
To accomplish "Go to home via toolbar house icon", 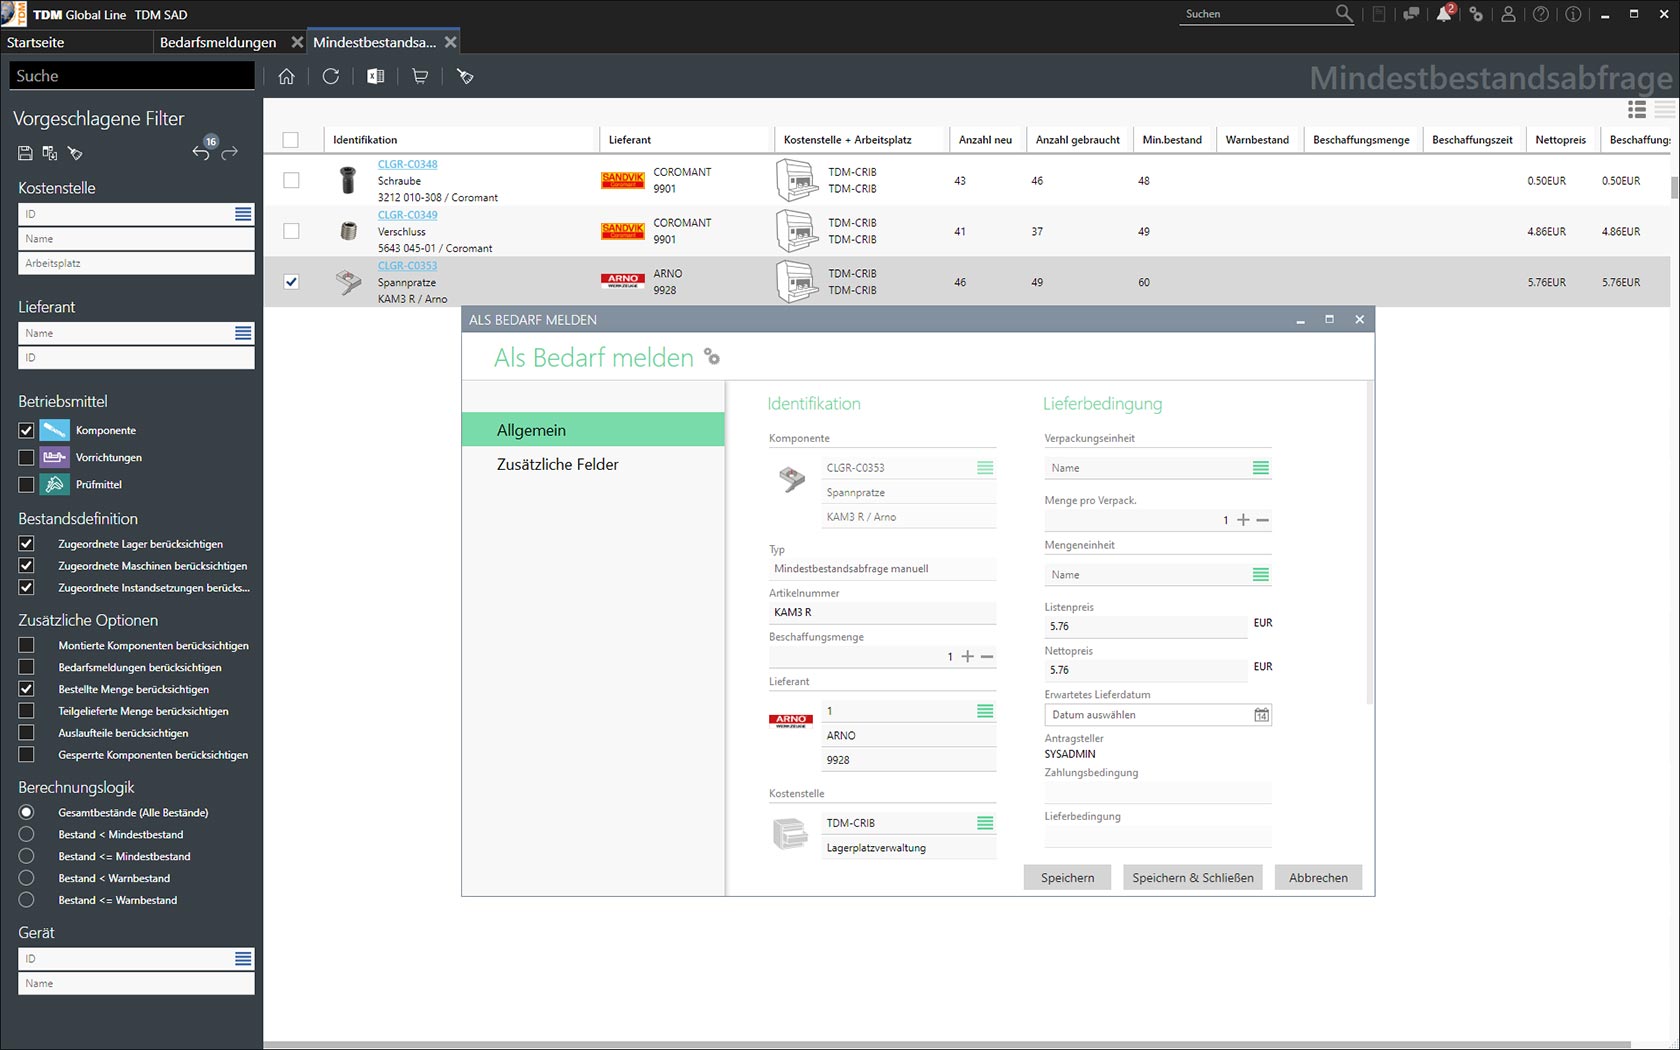I will 286,76.
